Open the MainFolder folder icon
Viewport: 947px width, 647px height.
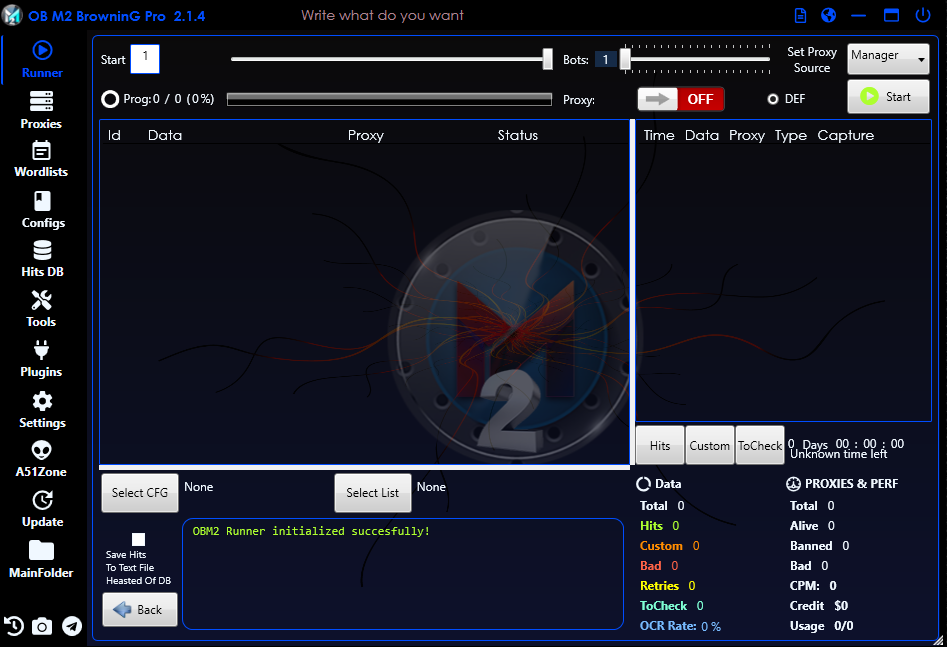41,559
